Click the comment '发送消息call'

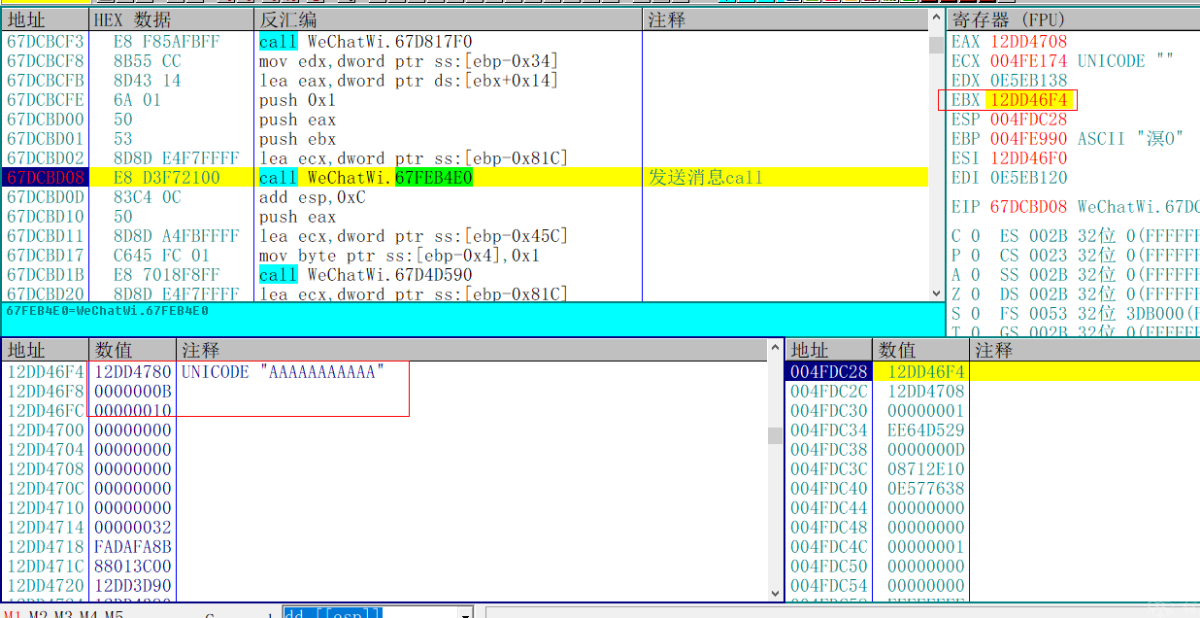click(706, 177)
